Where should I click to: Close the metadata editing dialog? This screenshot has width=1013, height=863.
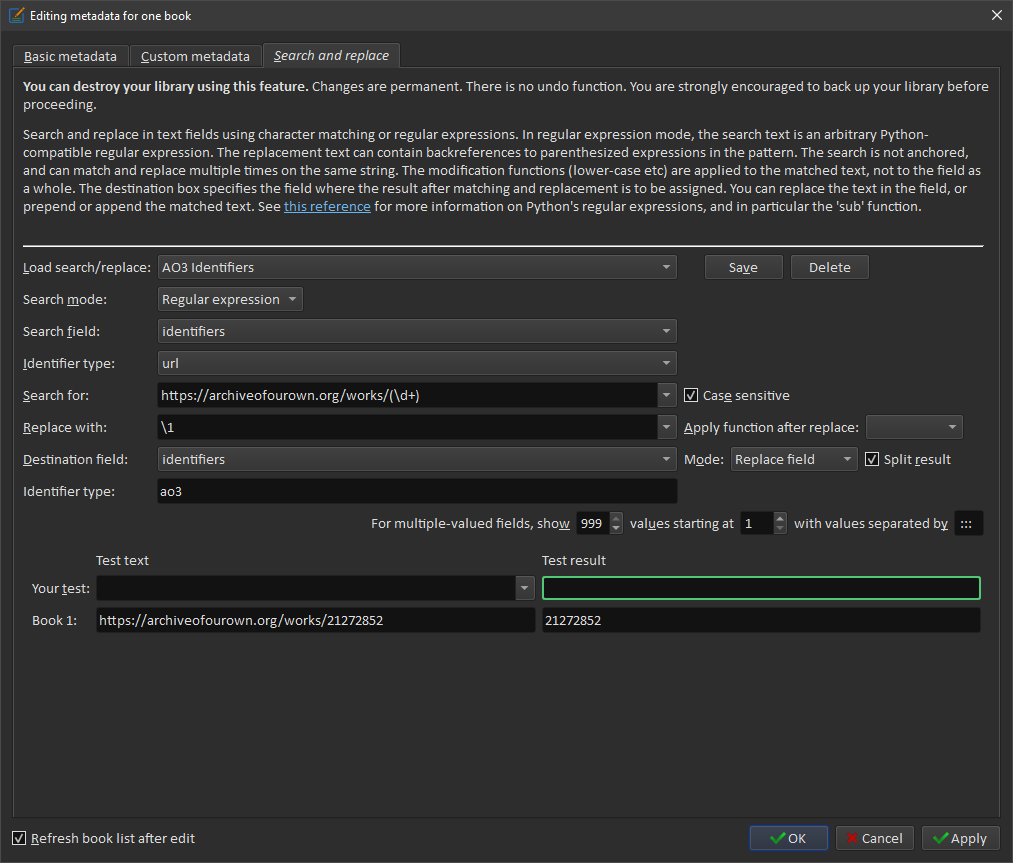click(995, 15)
